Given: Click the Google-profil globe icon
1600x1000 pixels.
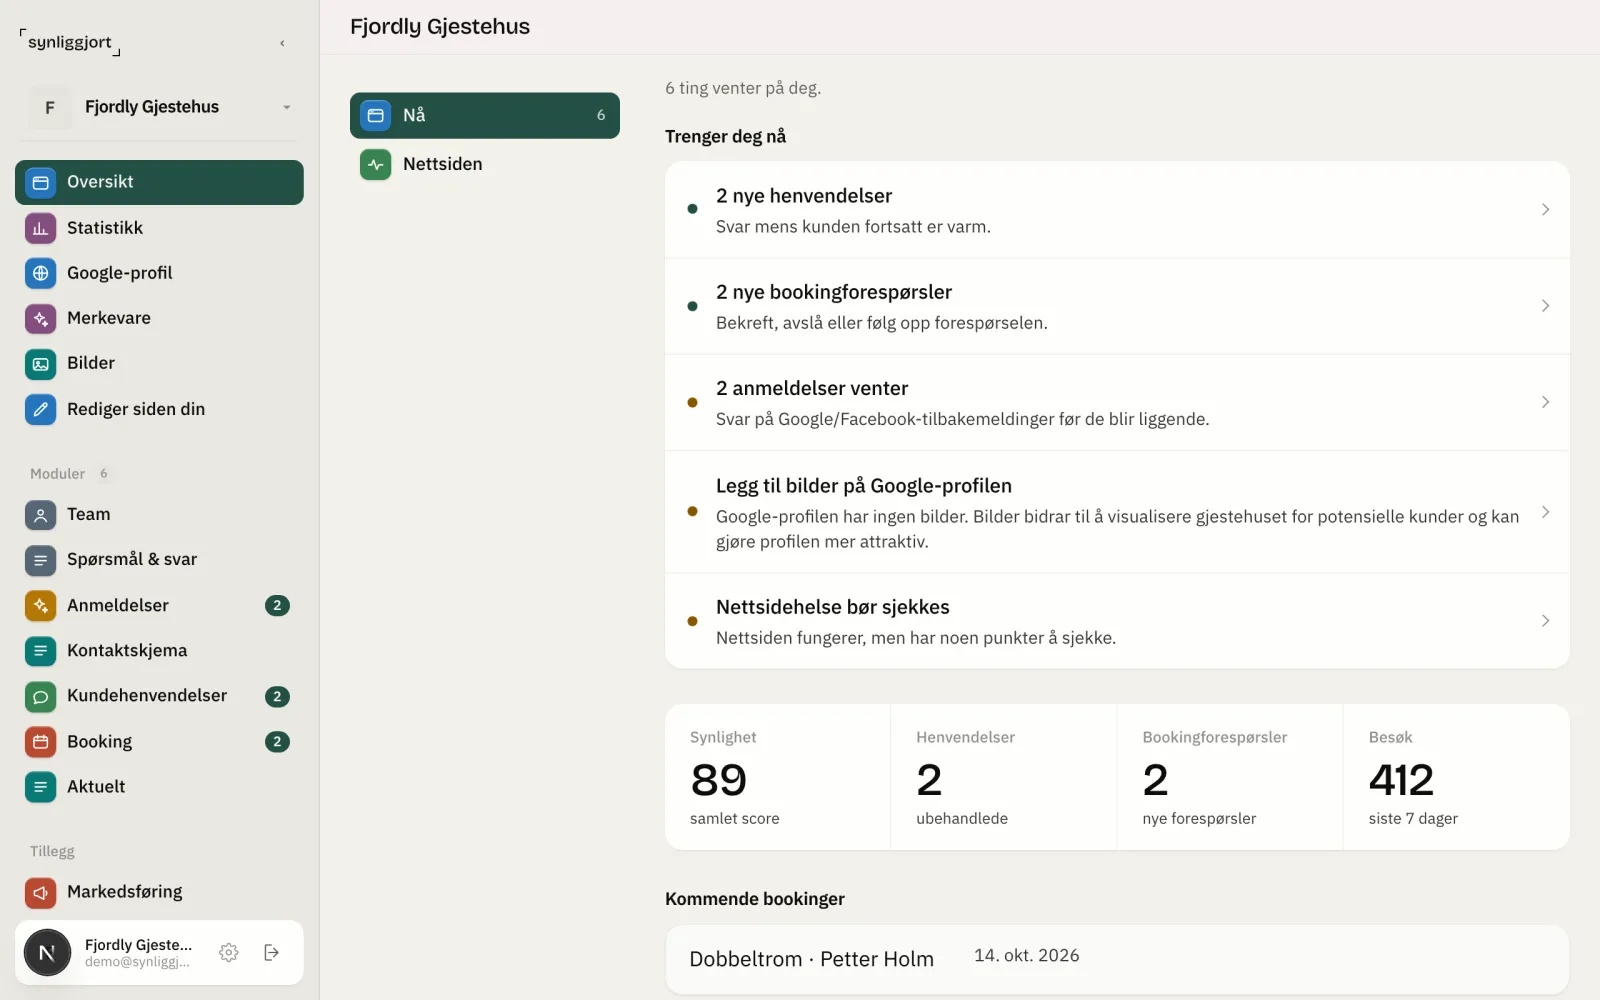Looking at the screenshot, I should click(x=40, y=273).
